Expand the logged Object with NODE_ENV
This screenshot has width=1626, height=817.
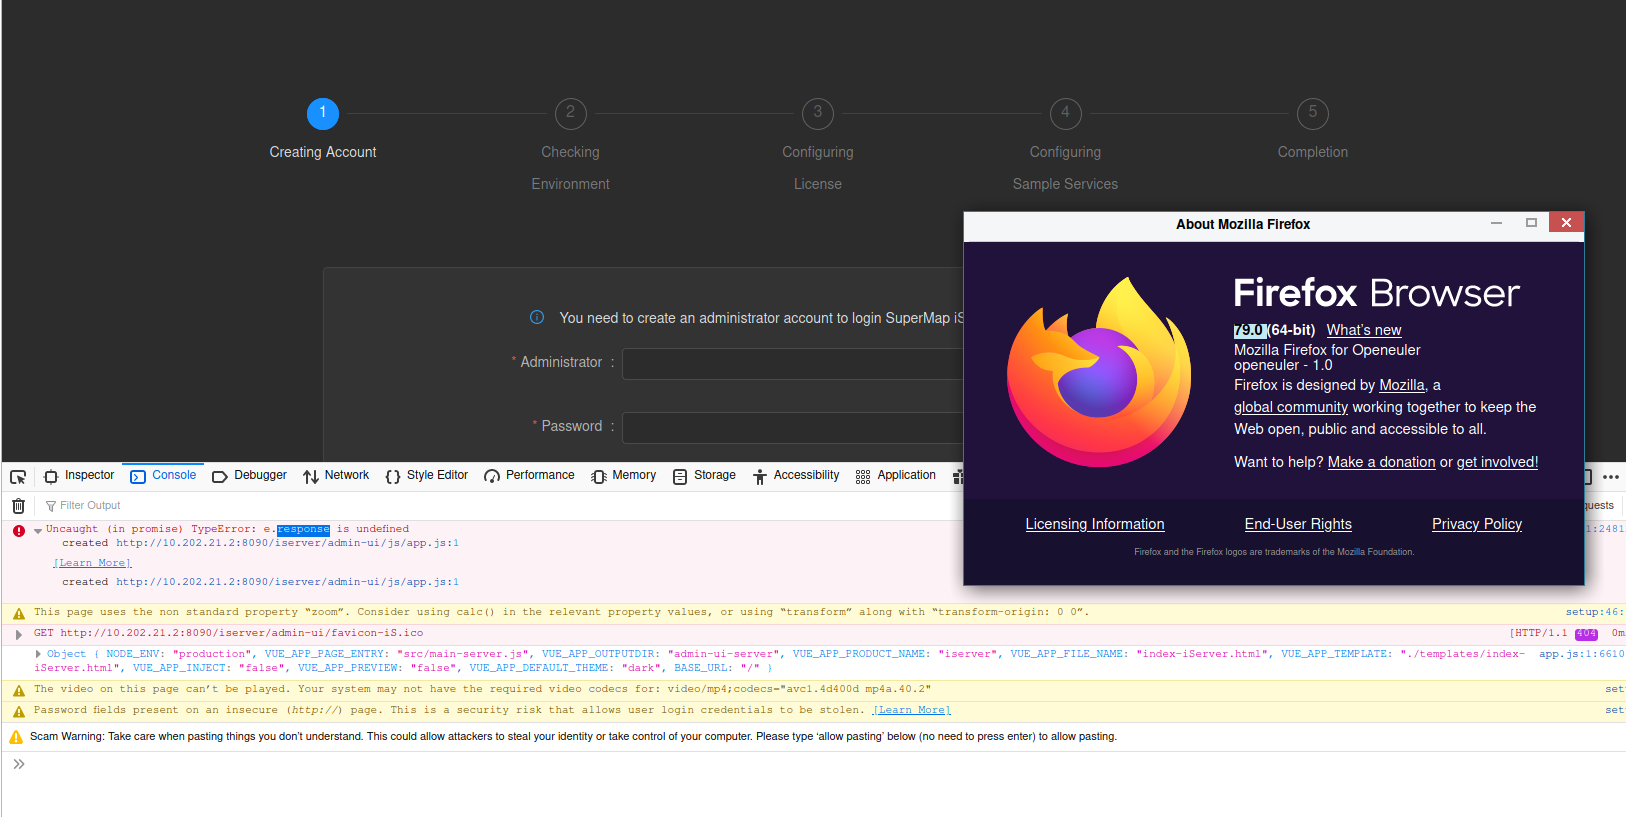point(39,654)
